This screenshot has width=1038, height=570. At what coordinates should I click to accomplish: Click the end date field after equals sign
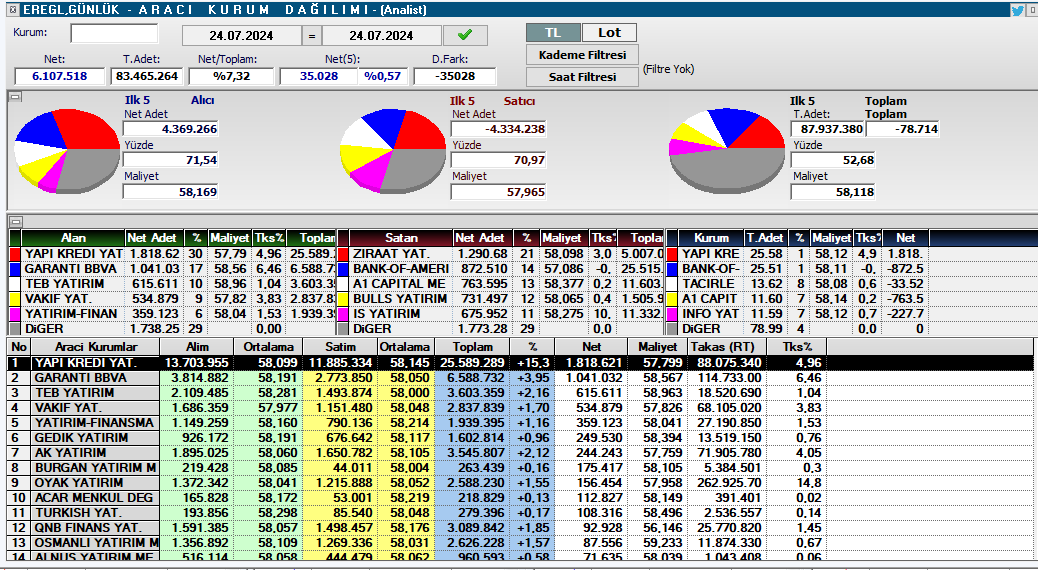381,35
